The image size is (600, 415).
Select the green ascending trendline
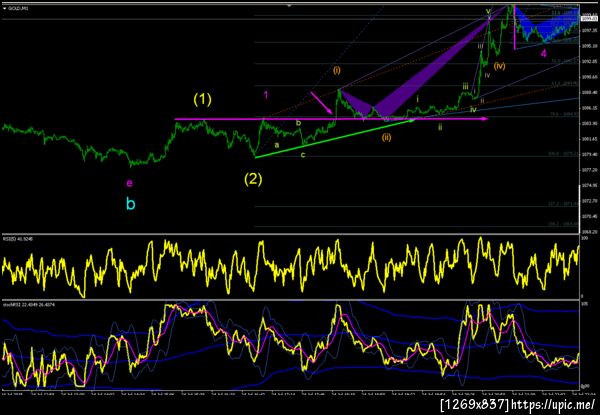pyautogui.click(x=335, y=138)
